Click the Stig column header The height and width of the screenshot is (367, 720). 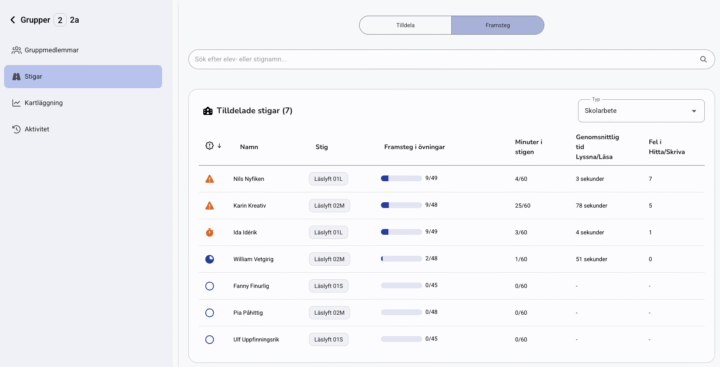coord(321,147)
